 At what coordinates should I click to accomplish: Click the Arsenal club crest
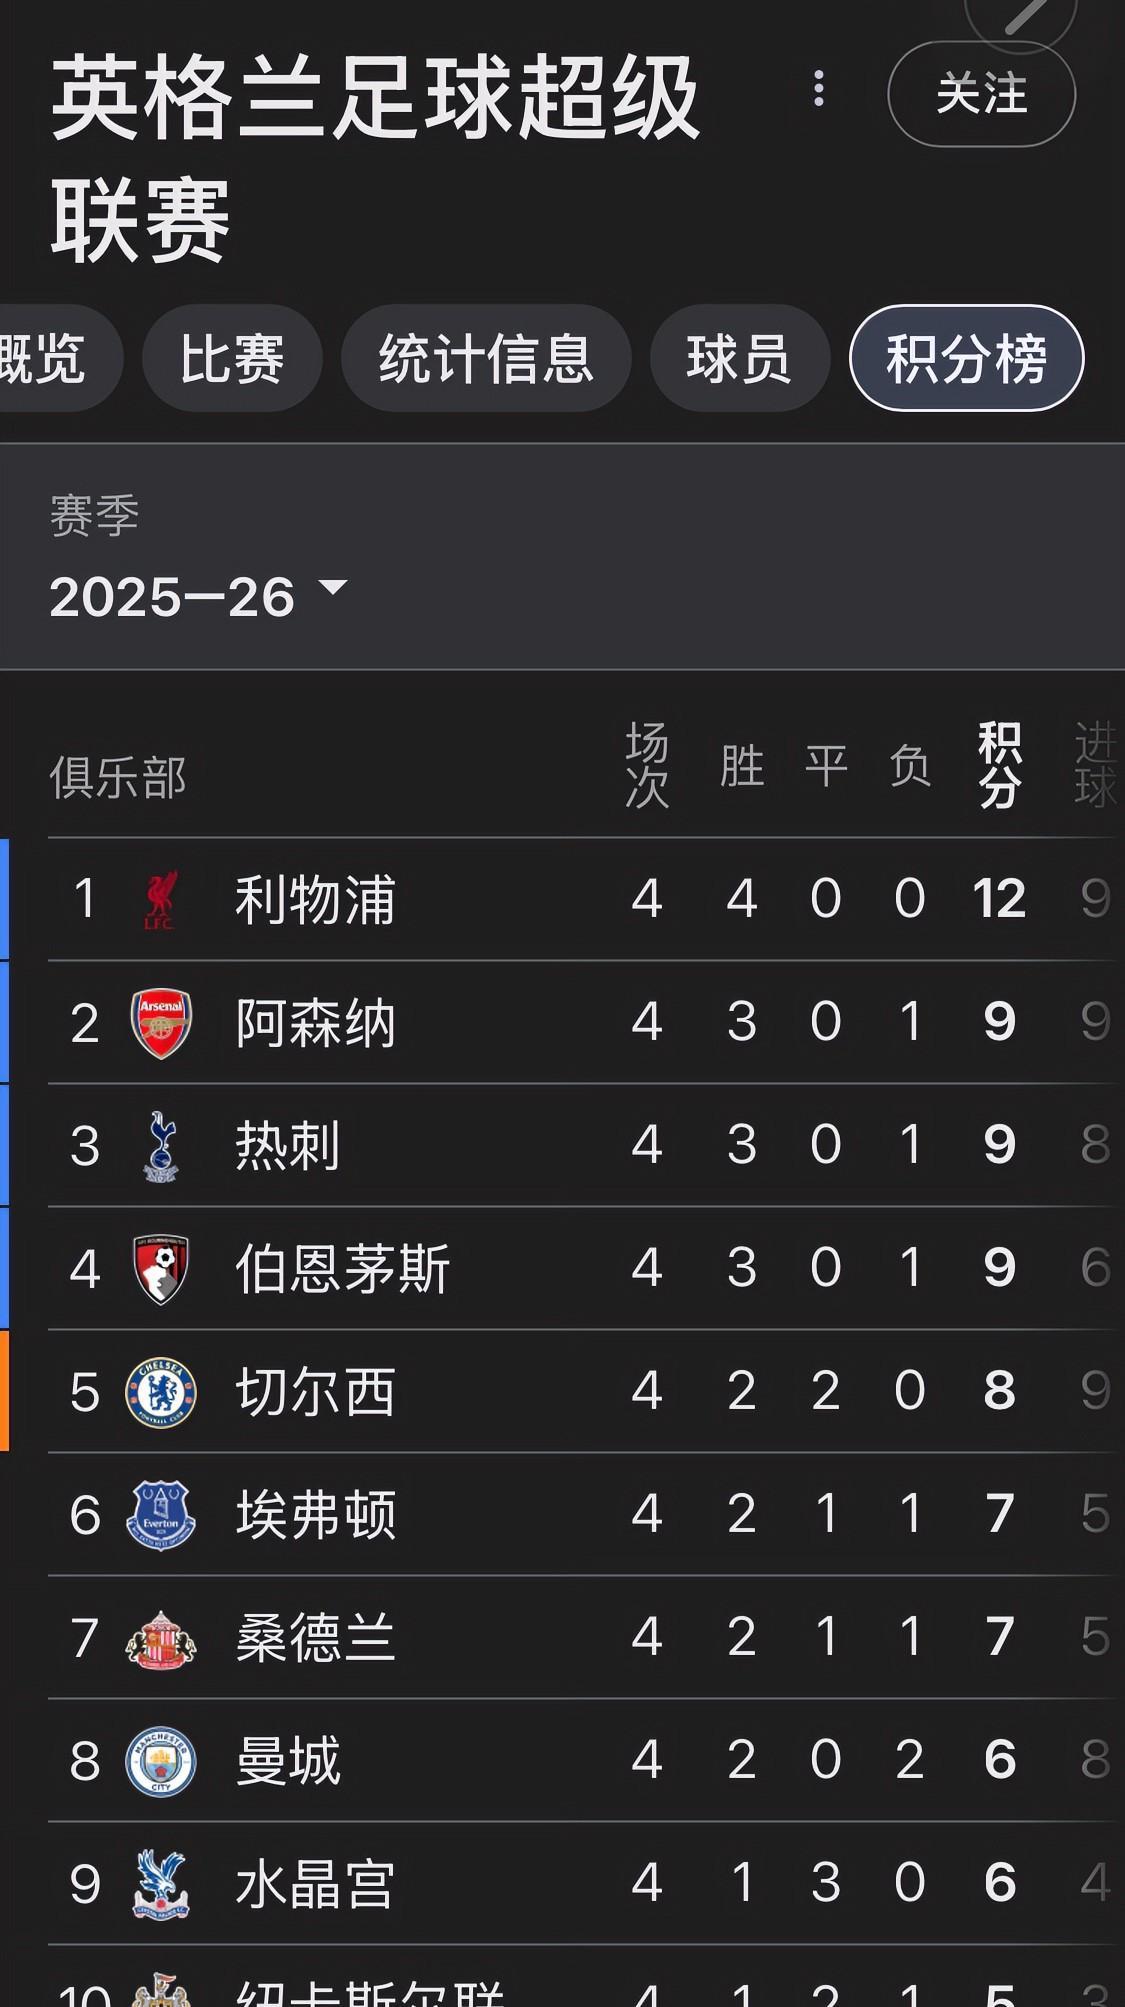point(161,1023)
